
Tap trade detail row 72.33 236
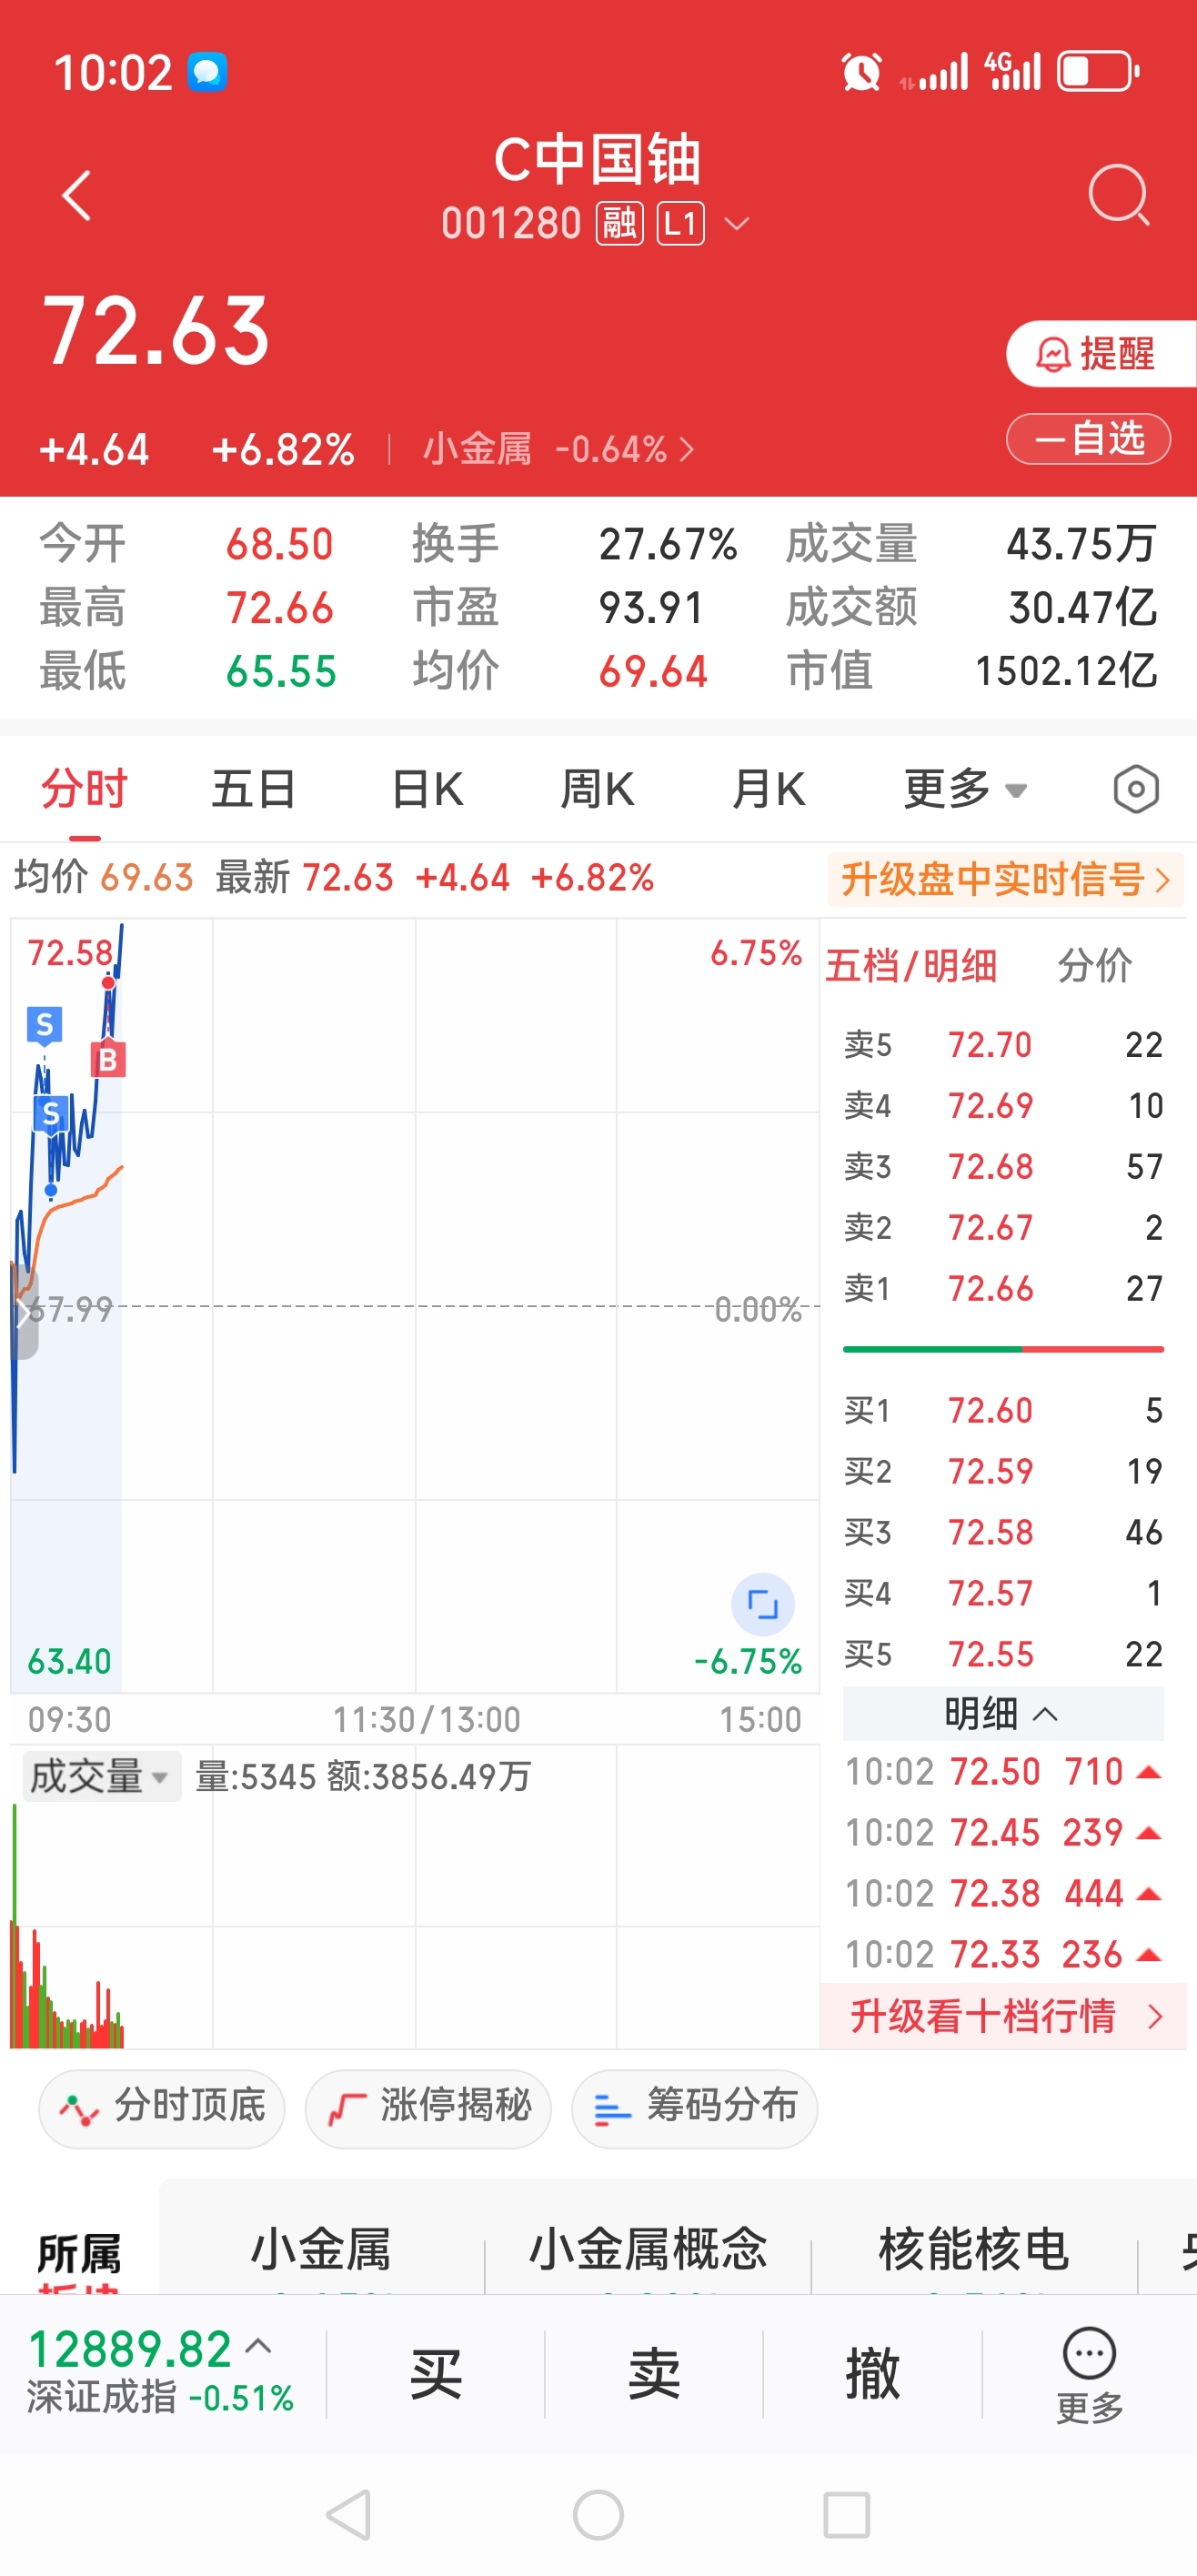click(x=1003, y=1954)
